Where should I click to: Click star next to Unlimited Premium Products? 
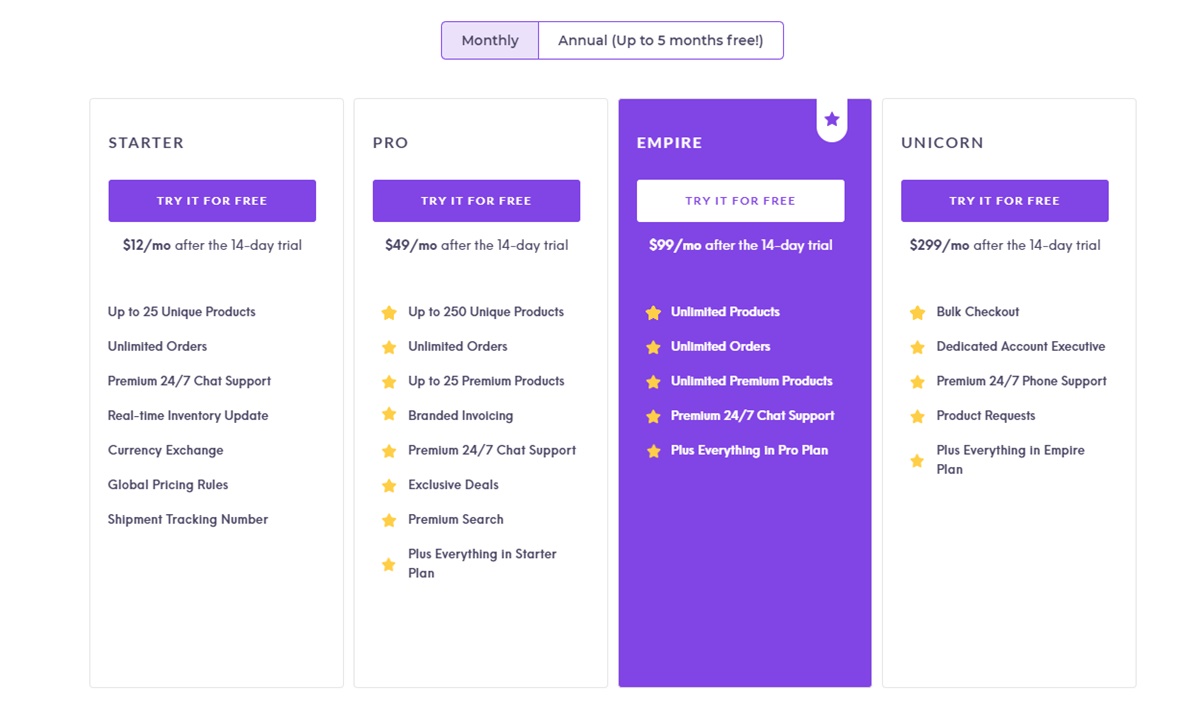[x=653, y=382]
